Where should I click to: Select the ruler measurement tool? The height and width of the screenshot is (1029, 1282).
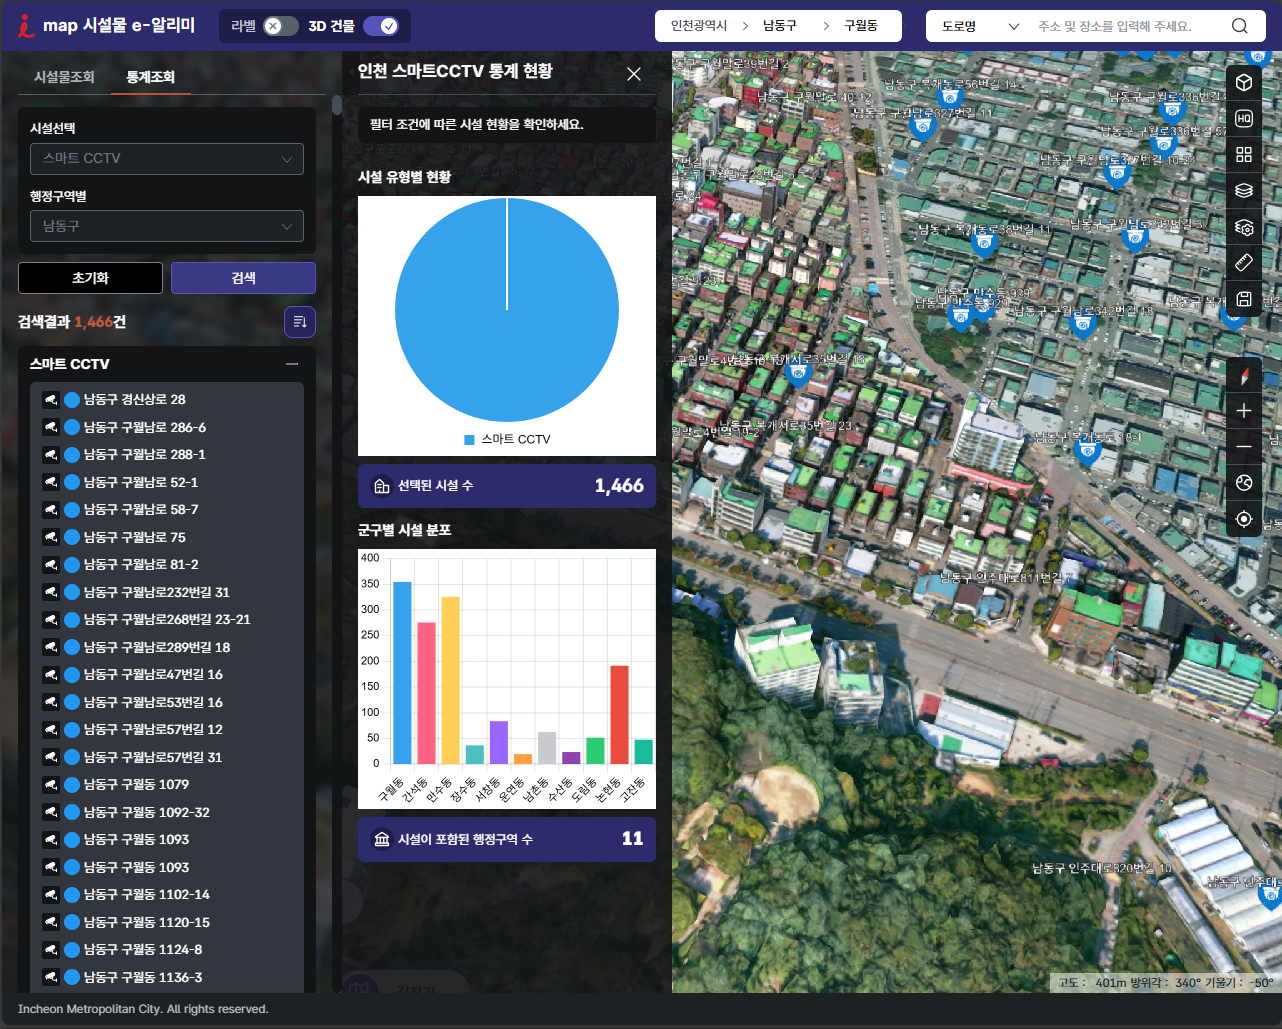[1244, 263]
